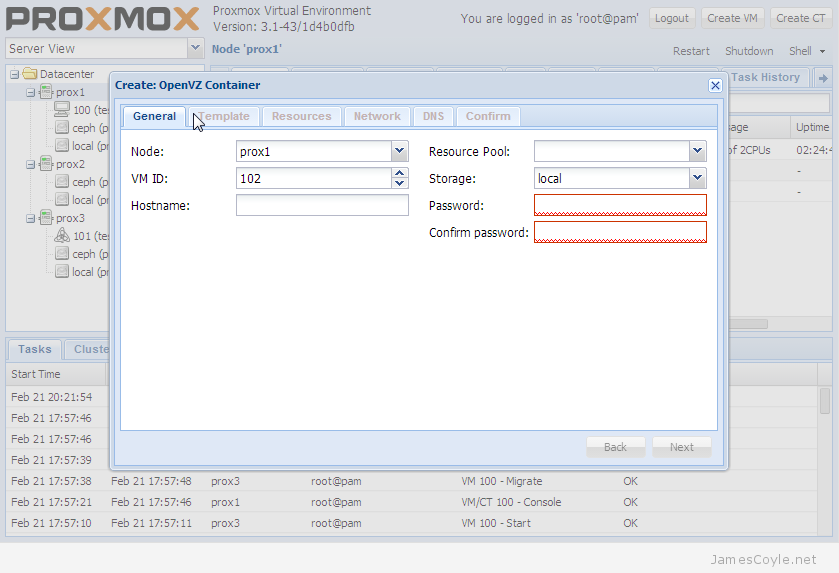Click the container 101 icon under prox3
Viewport: 839px width, 573px height.
[x=62, y=235]
